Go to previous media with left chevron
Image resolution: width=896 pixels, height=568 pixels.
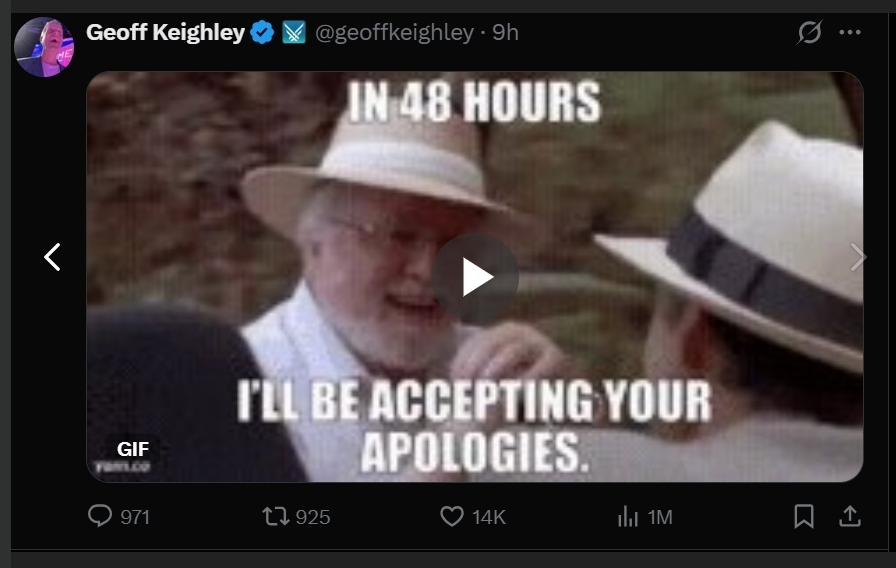(x=53, y=257)
